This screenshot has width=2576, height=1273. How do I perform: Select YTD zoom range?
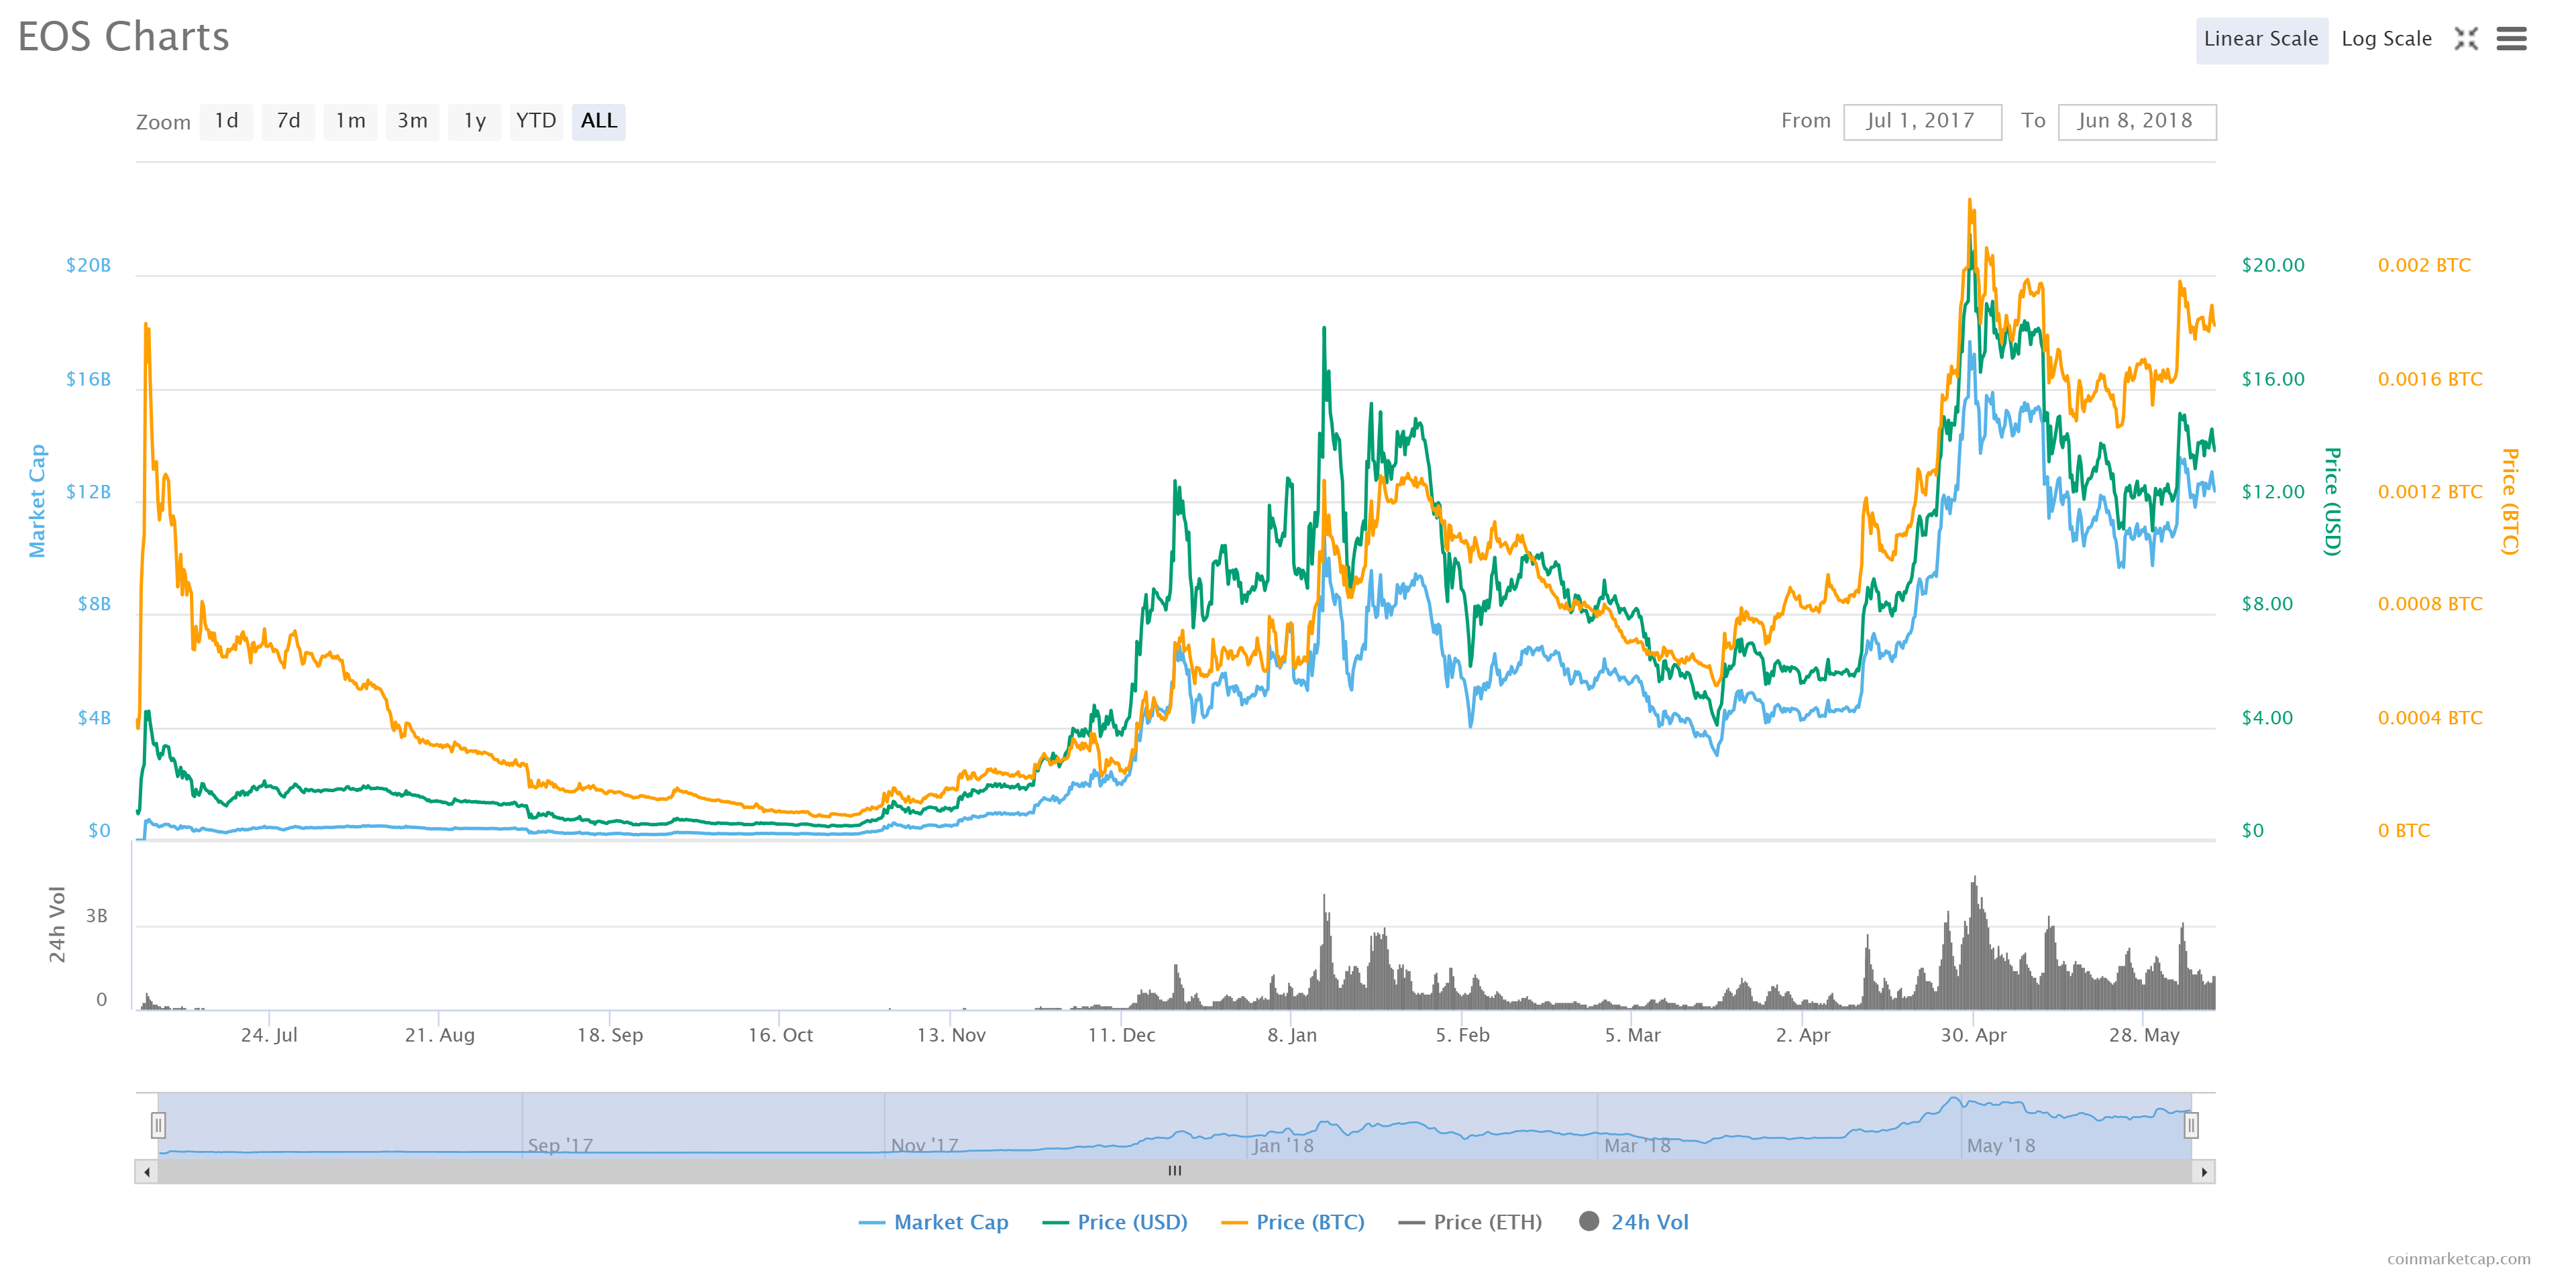536,121
